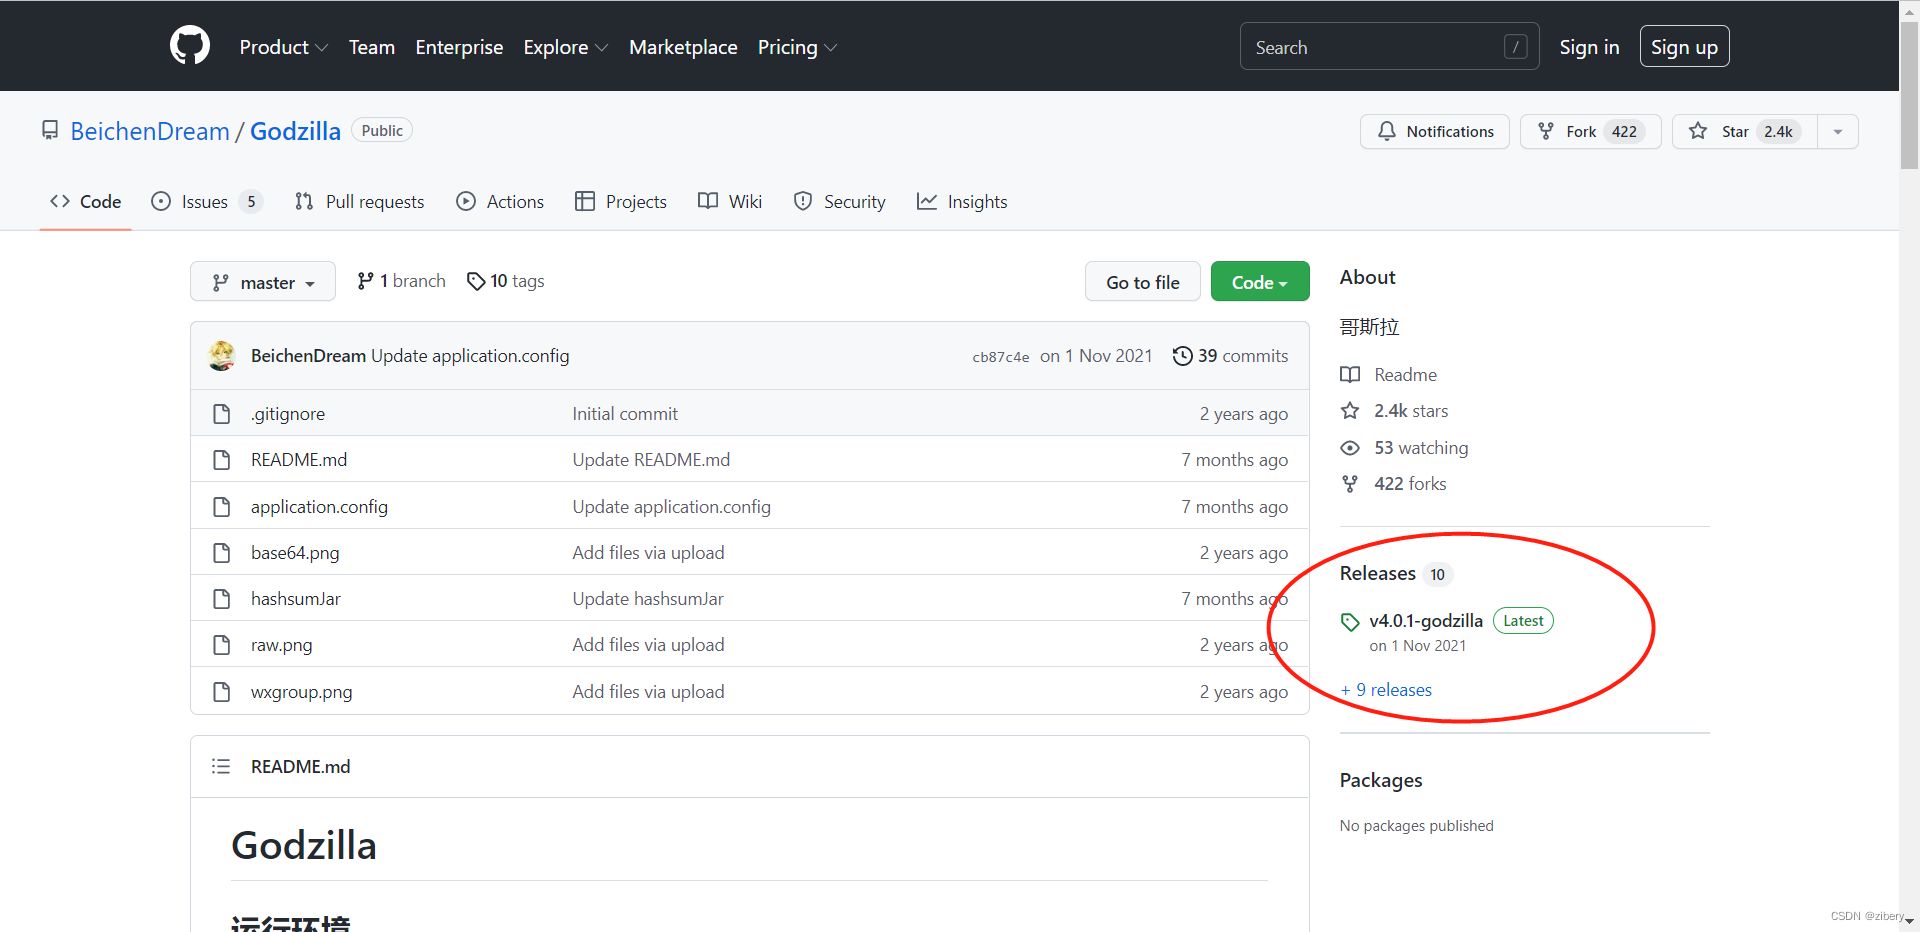Image resolution: width=1920 pixels, height=932 pixels.
Task: Open the Initial commit message link
Action: coord(625,414)
